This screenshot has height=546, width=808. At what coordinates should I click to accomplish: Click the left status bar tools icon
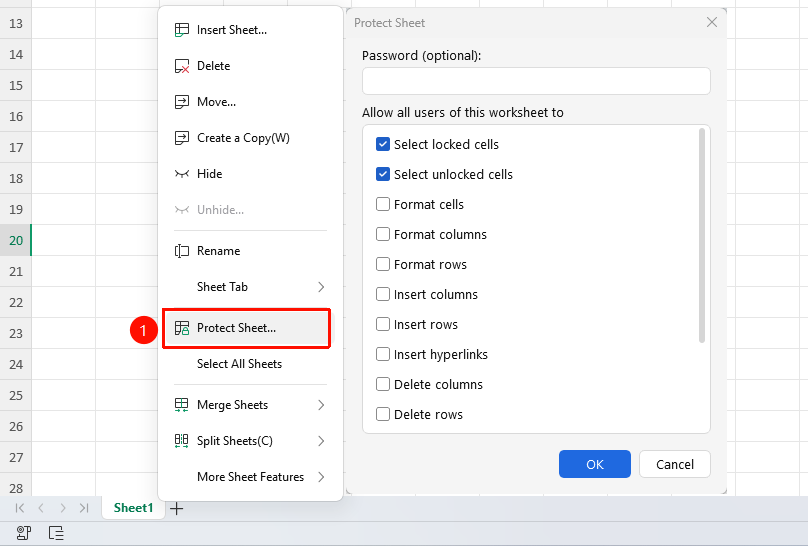(x=24, y=533)
